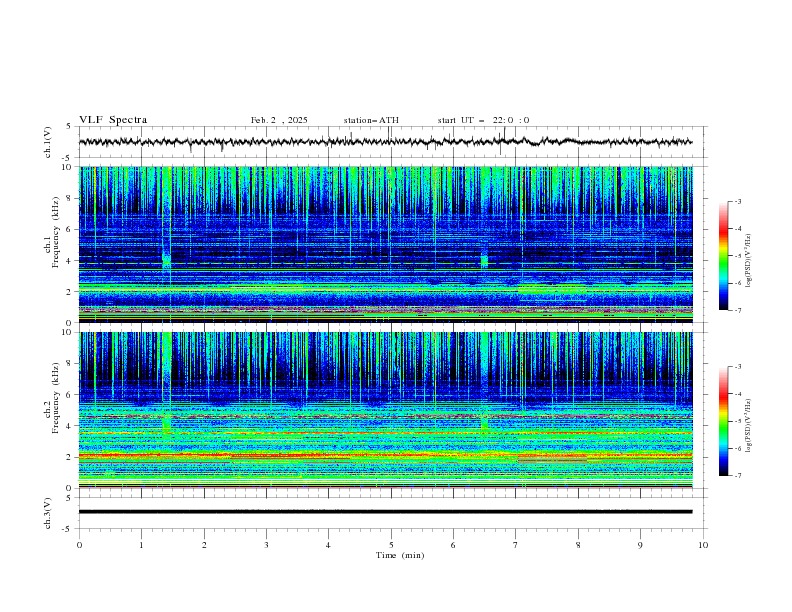The width and height of the screenshot is (792, 612).
Task: Click the -3 label on ch.2 color bar
Action: pos(738,367)
